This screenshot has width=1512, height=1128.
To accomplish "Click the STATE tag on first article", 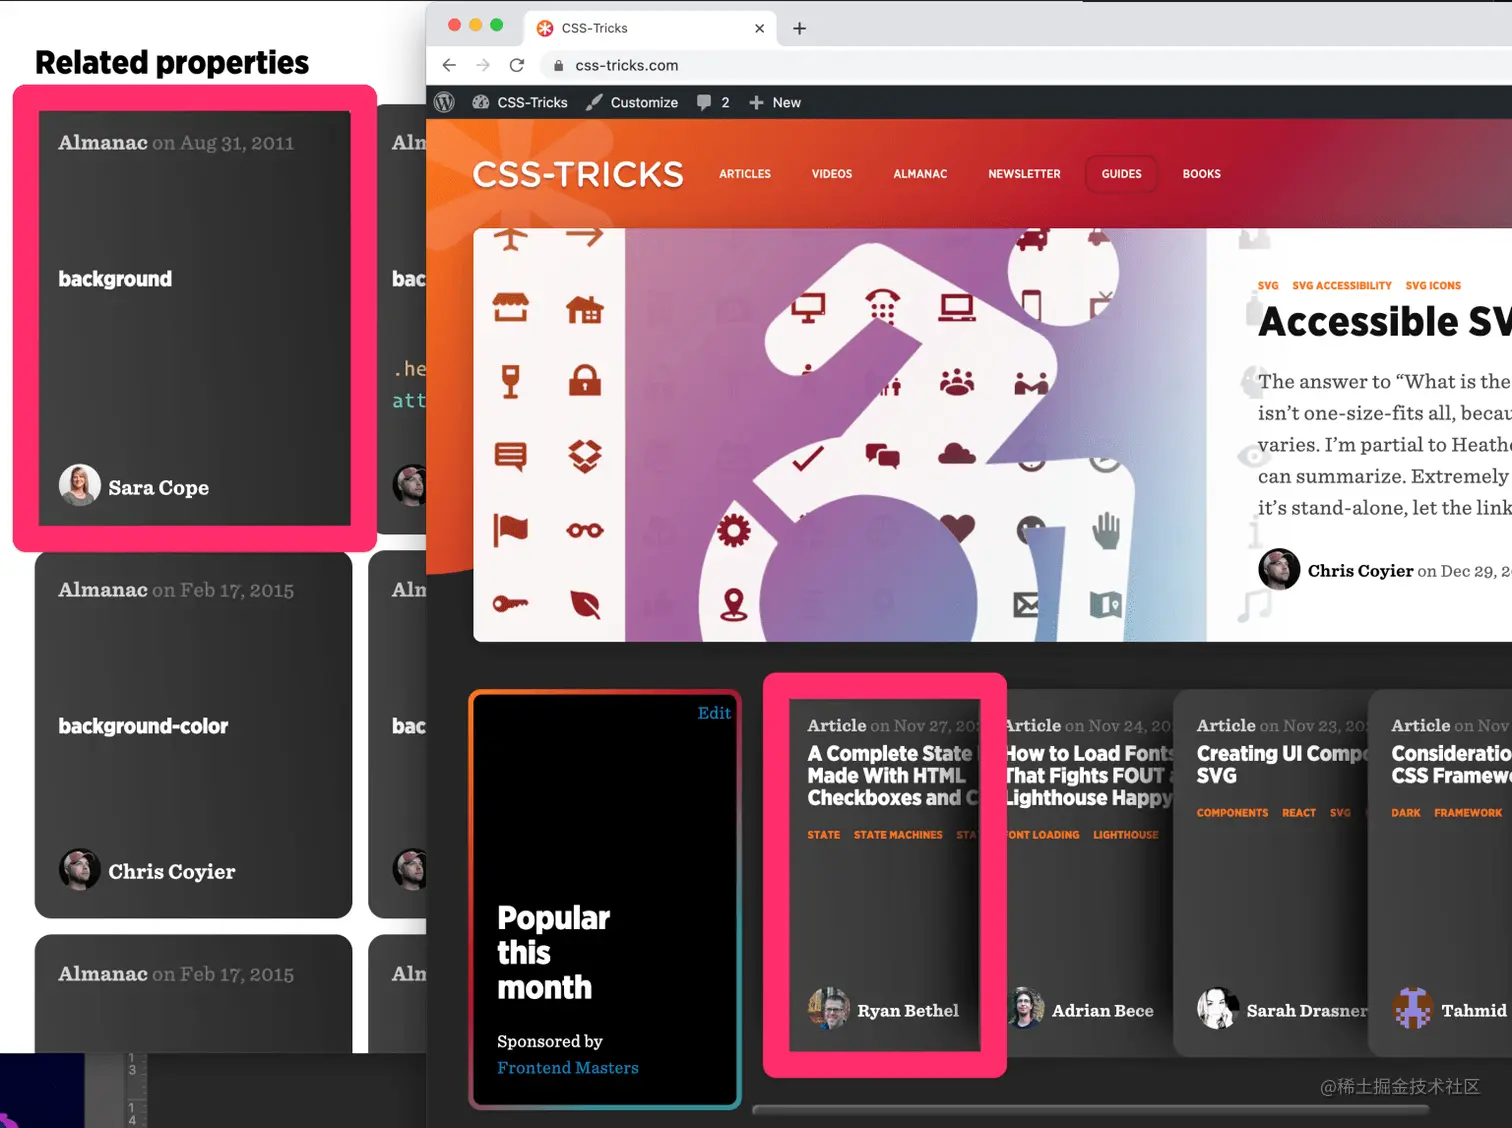I will [824, 835].
